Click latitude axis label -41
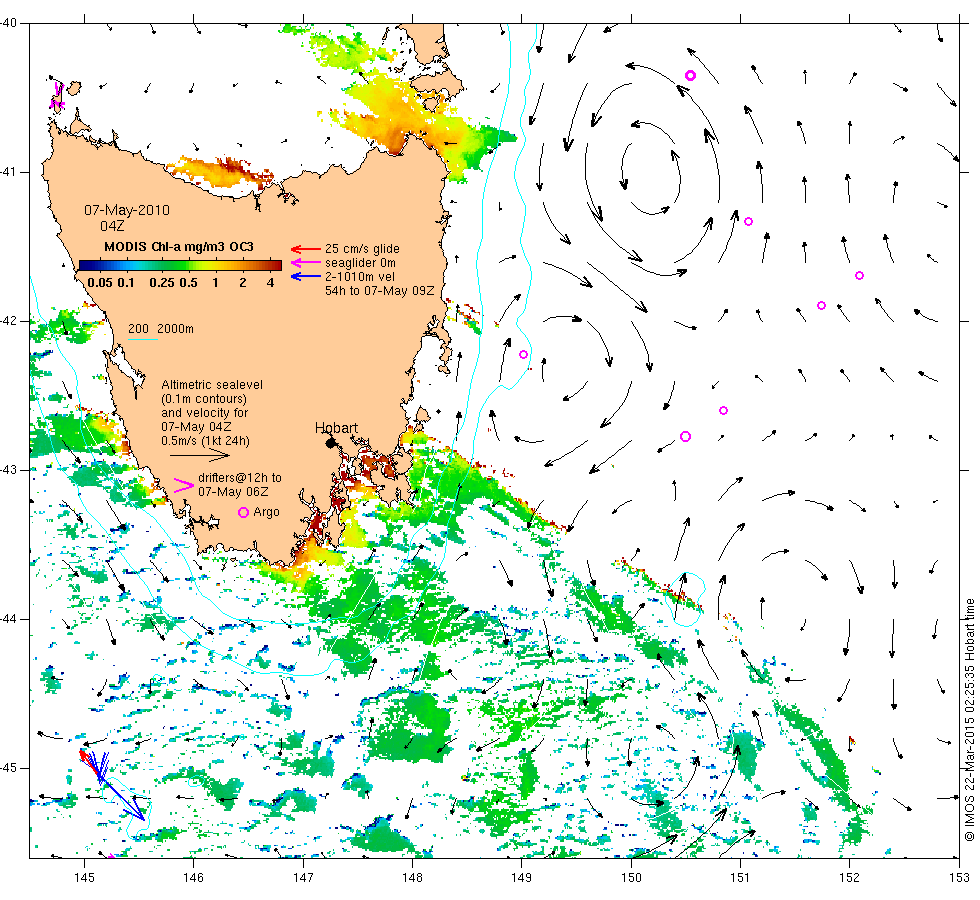The height and width of the screenshot is (900, 980). pos(9,172)
